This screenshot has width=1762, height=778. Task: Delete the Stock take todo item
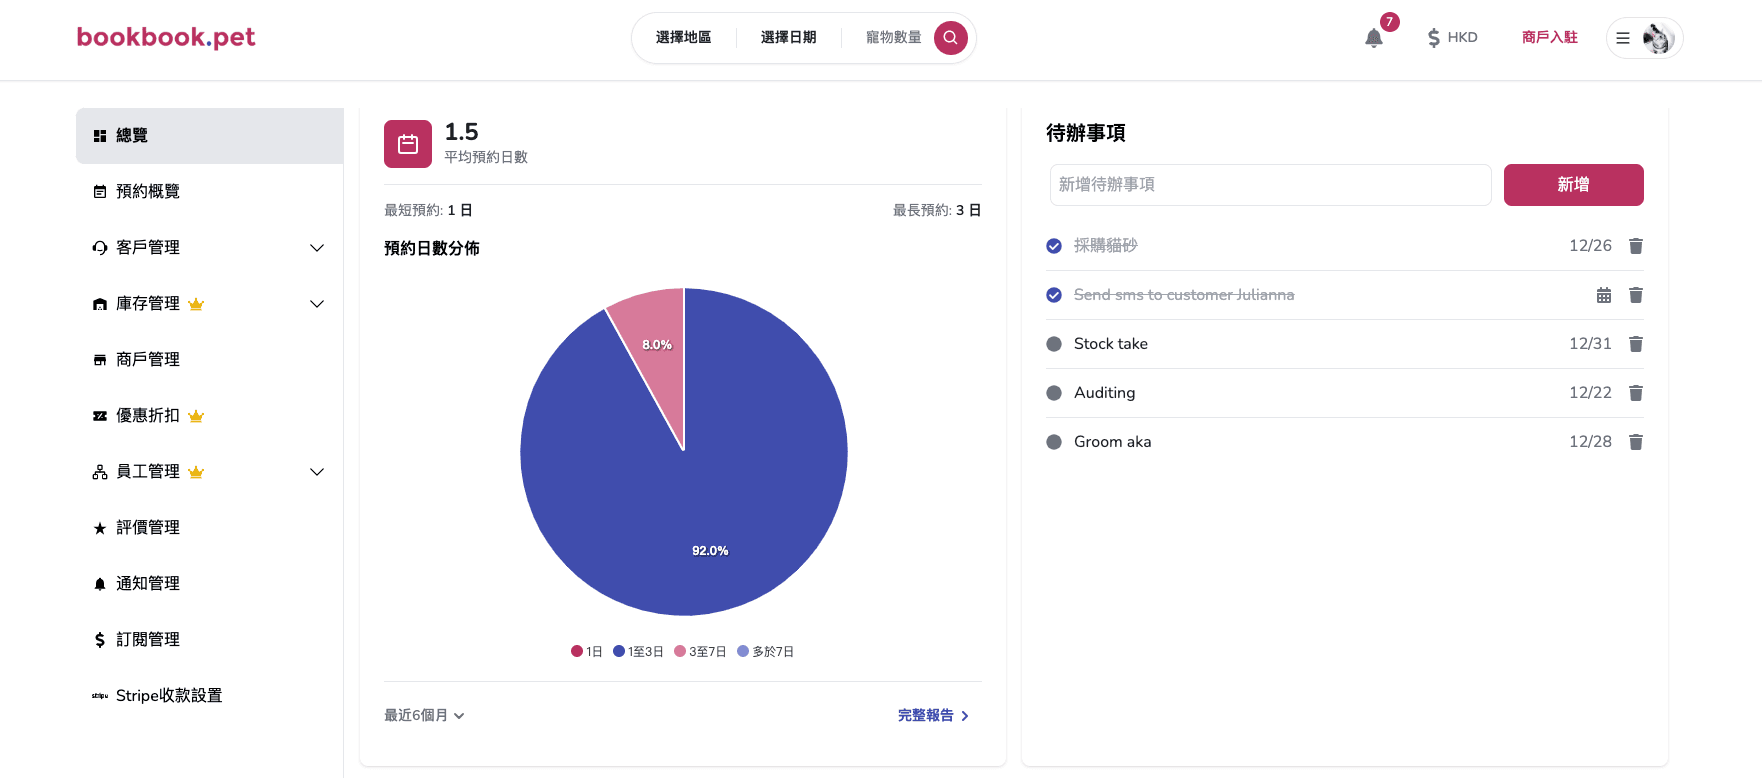1636,344
